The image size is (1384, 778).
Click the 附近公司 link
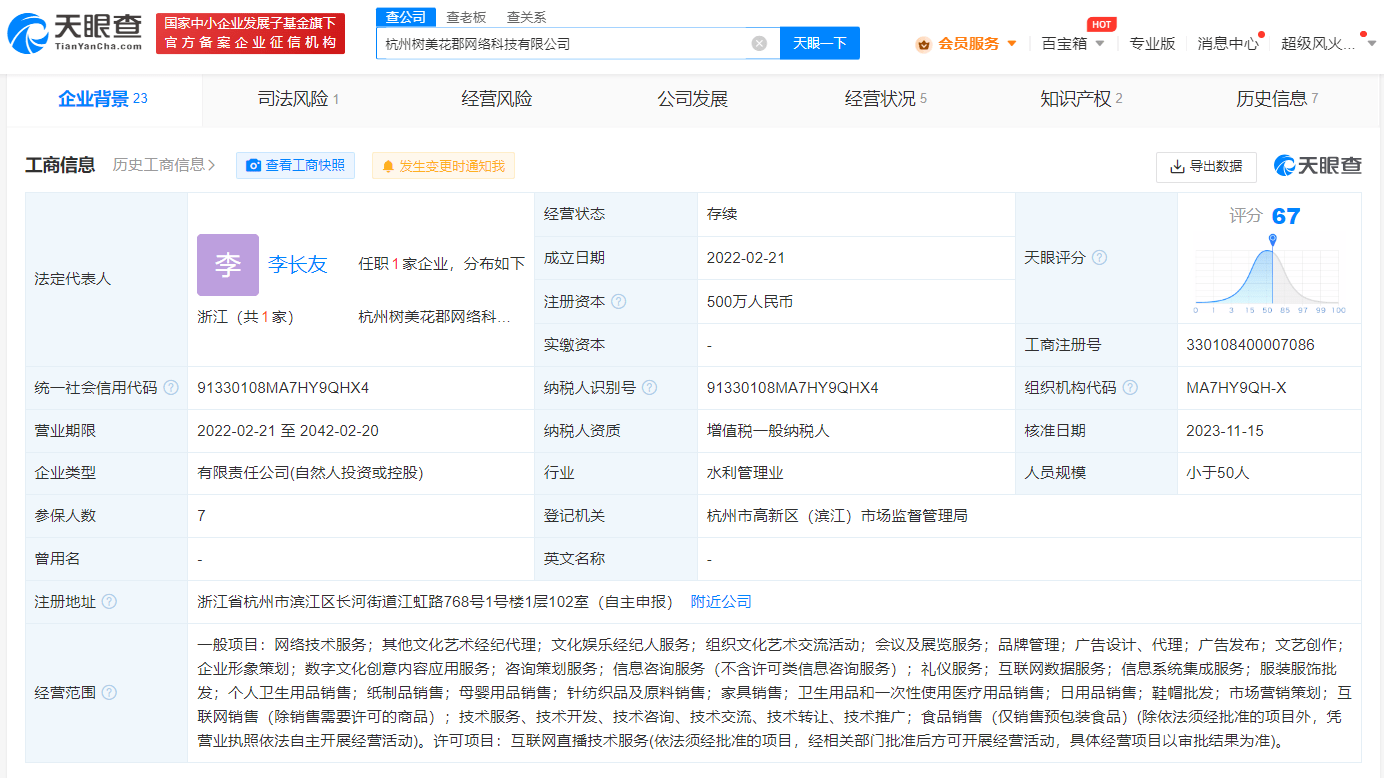click(x=721, y=602)
